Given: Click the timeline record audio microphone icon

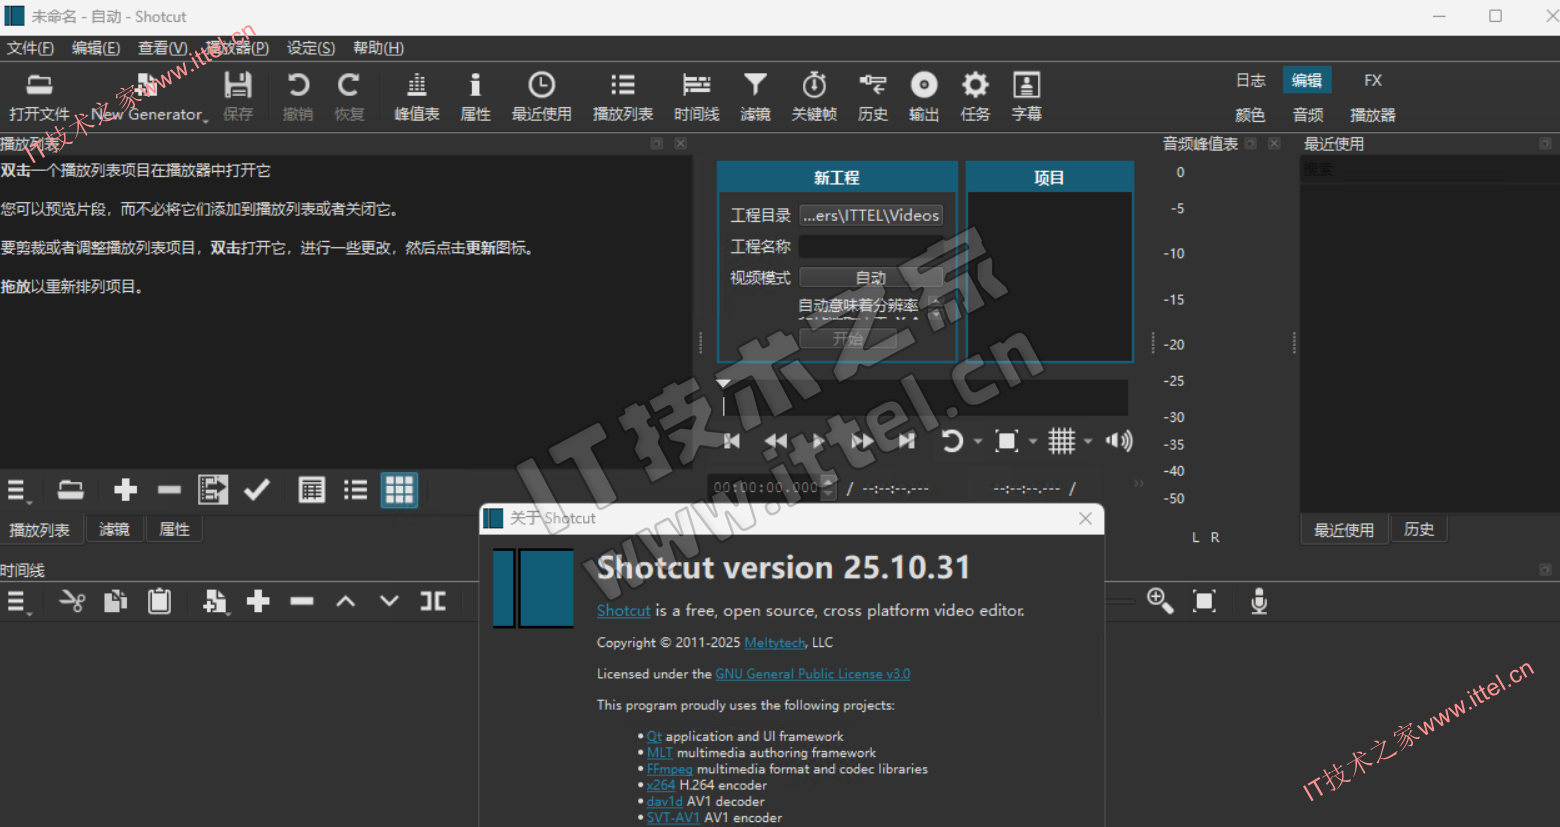Looking at the screenshot, I should tap(1259, 601).
